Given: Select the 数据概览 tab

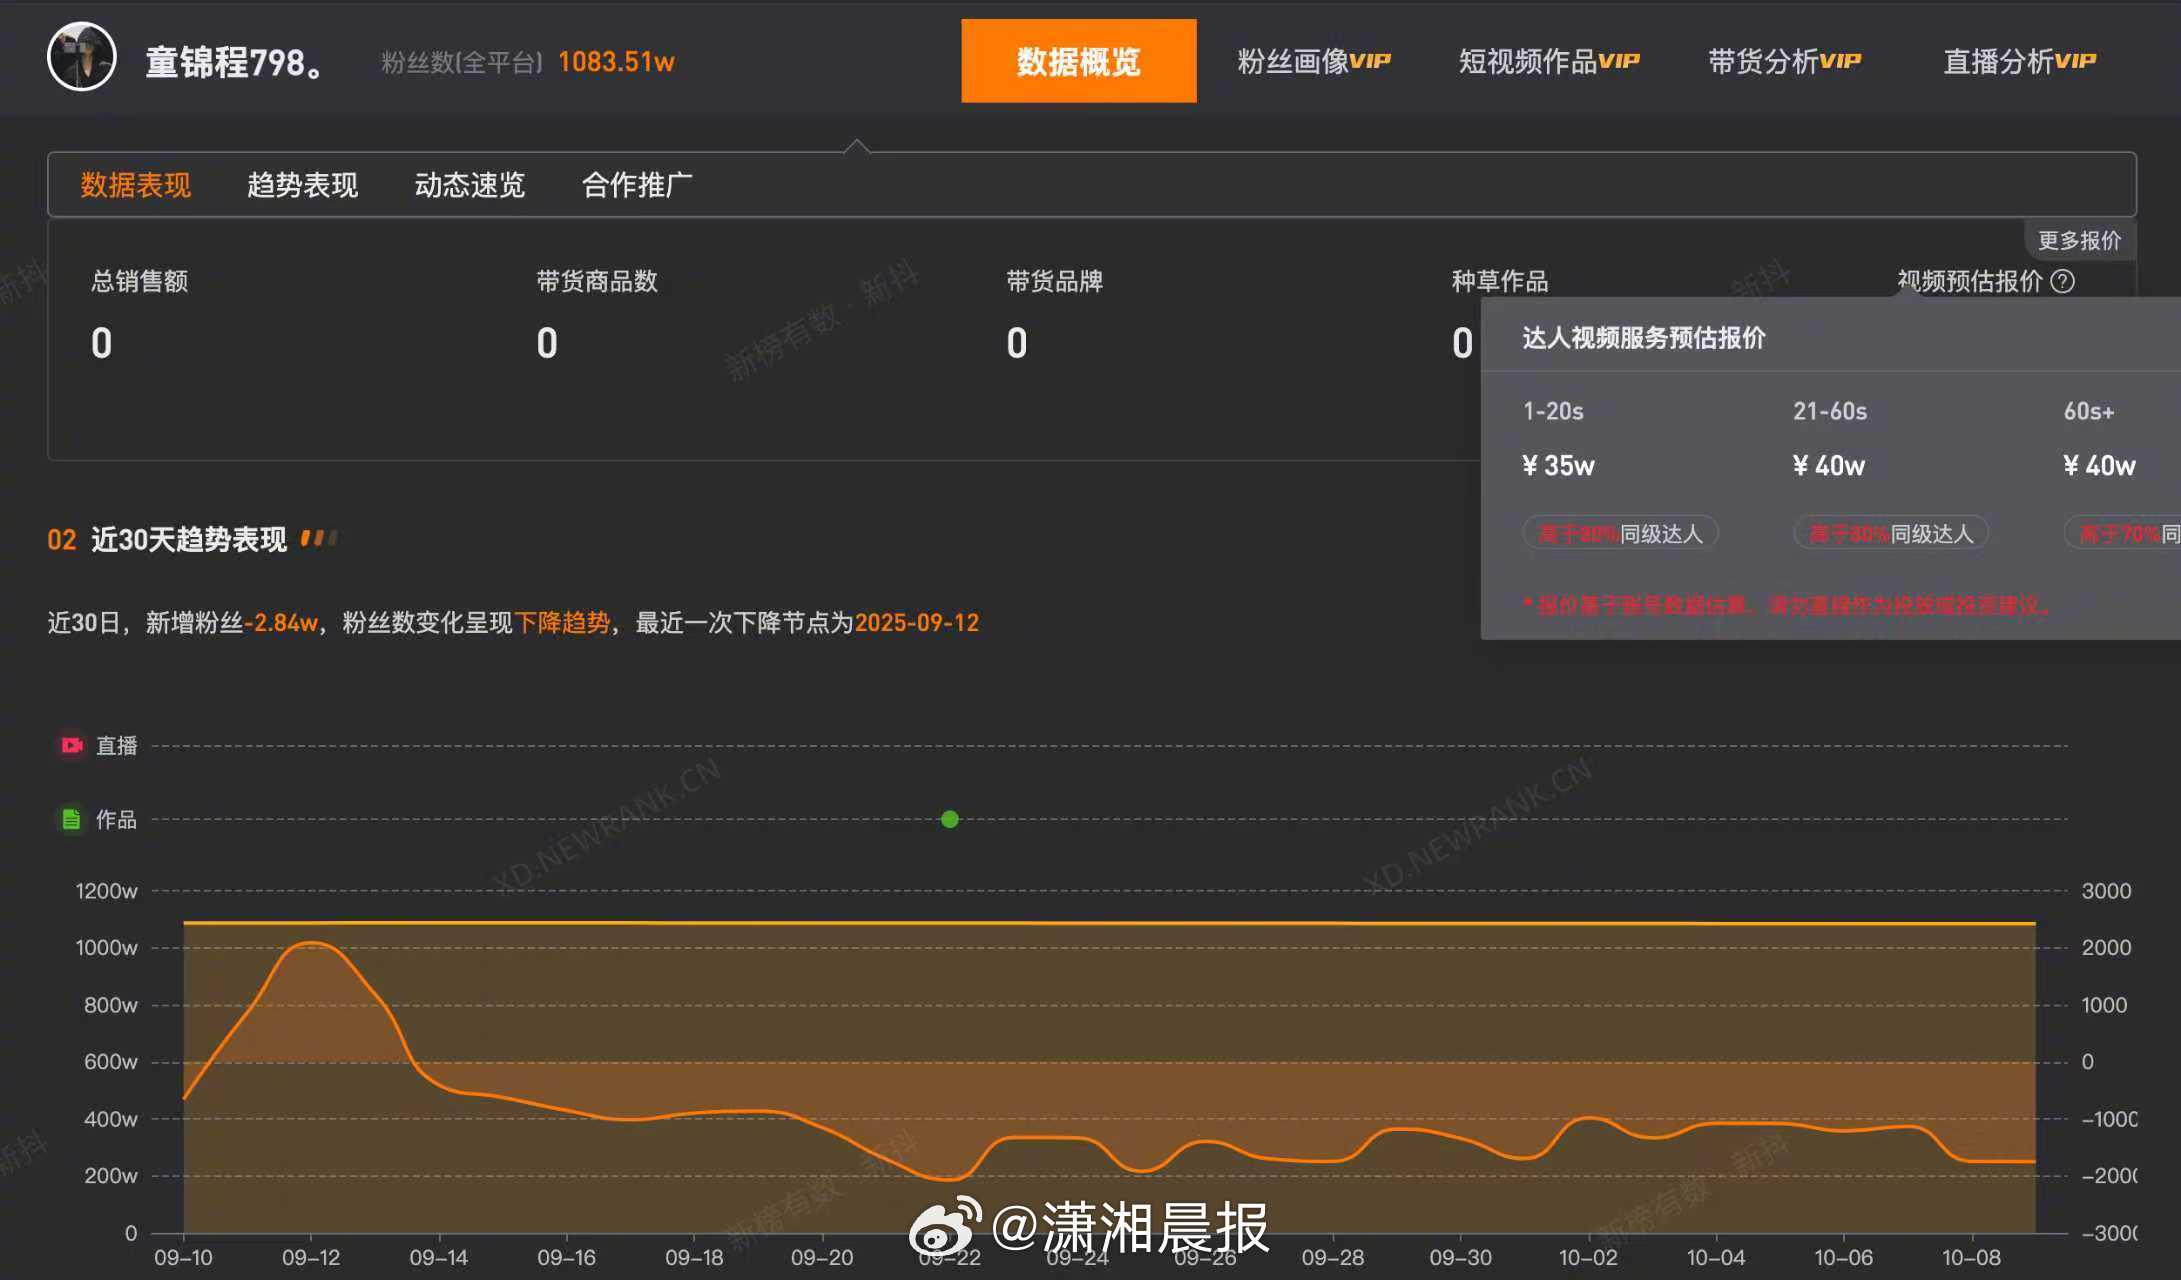Looking at the screenshot, I should coord(1078,61).
